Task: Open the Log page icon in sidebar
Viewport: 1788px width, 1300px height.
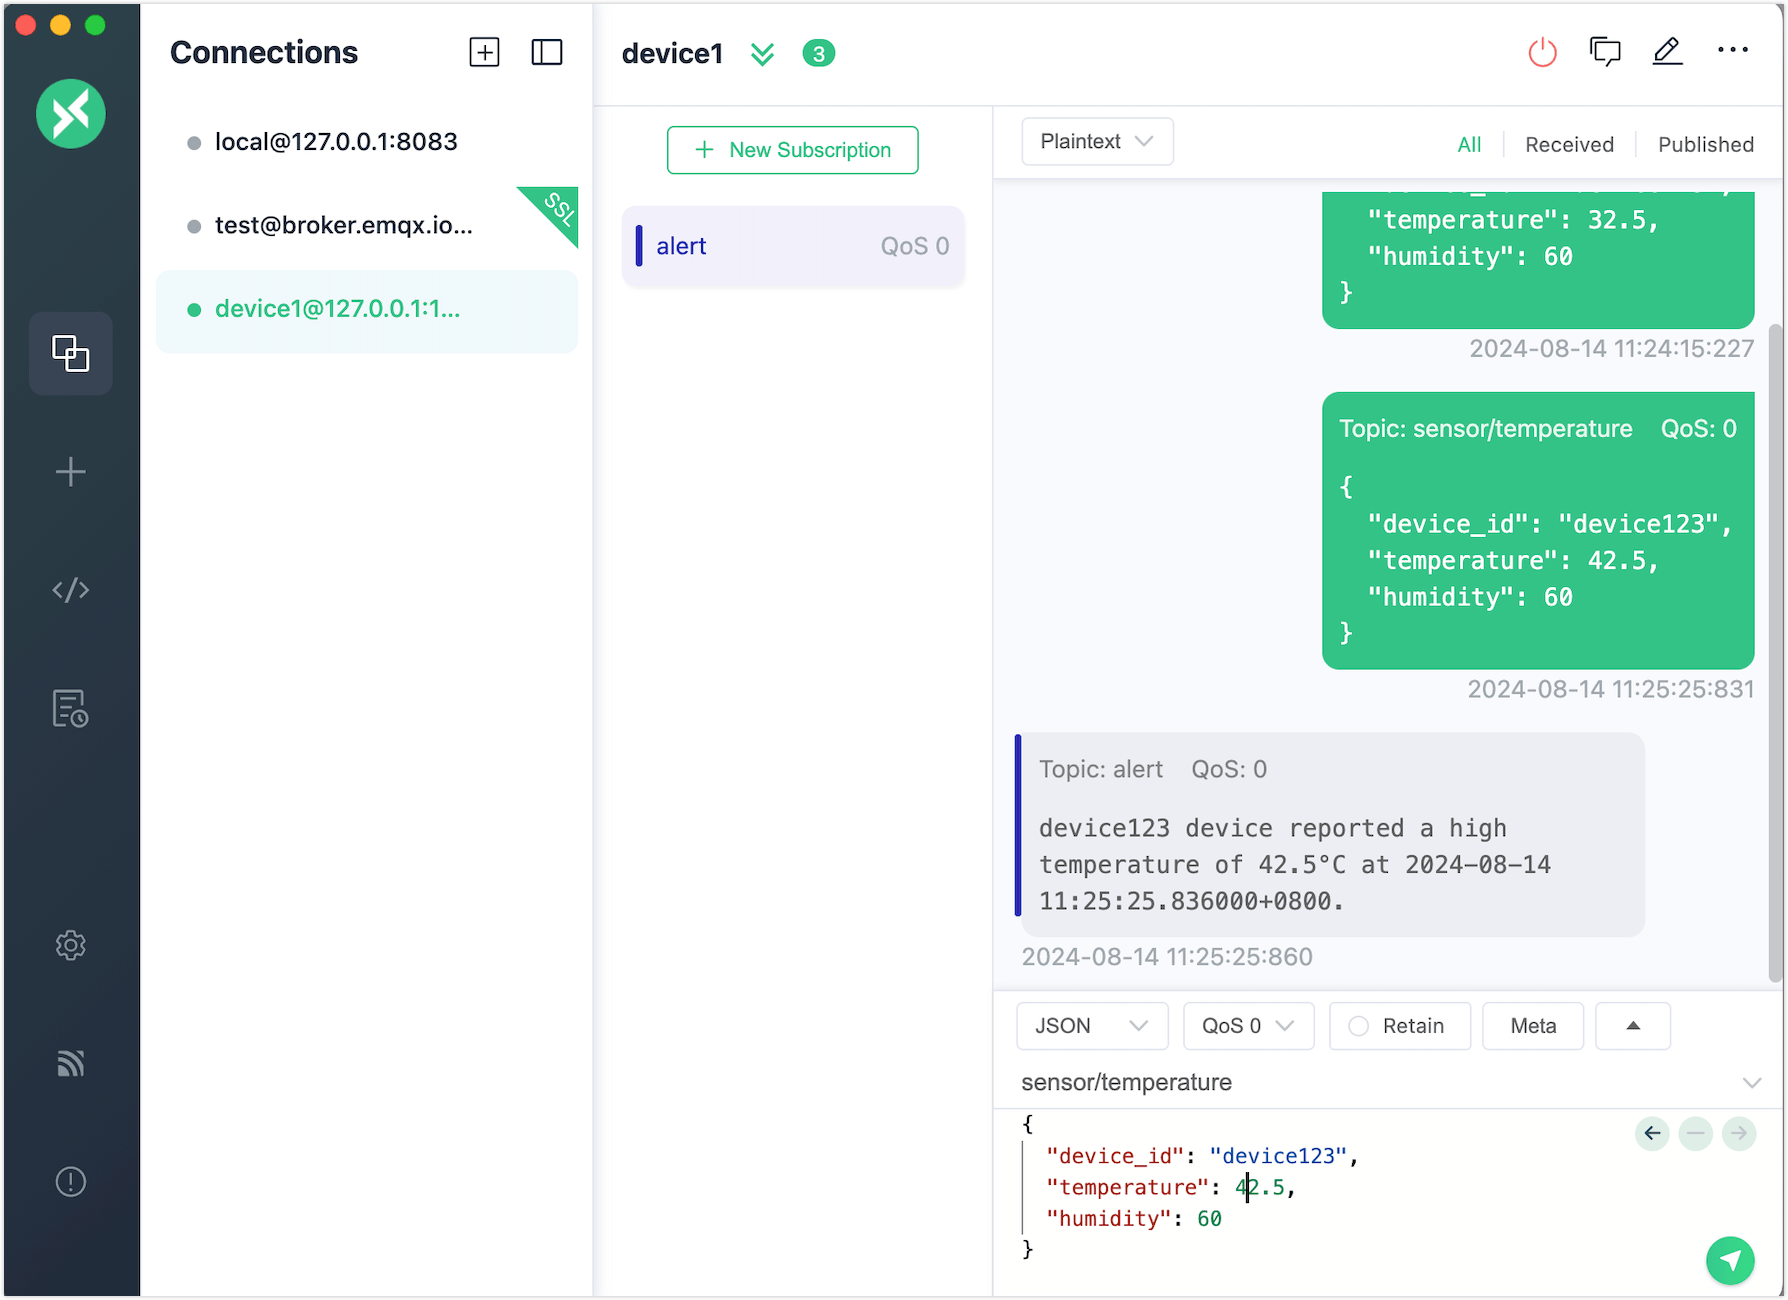Action: [71, 709]
